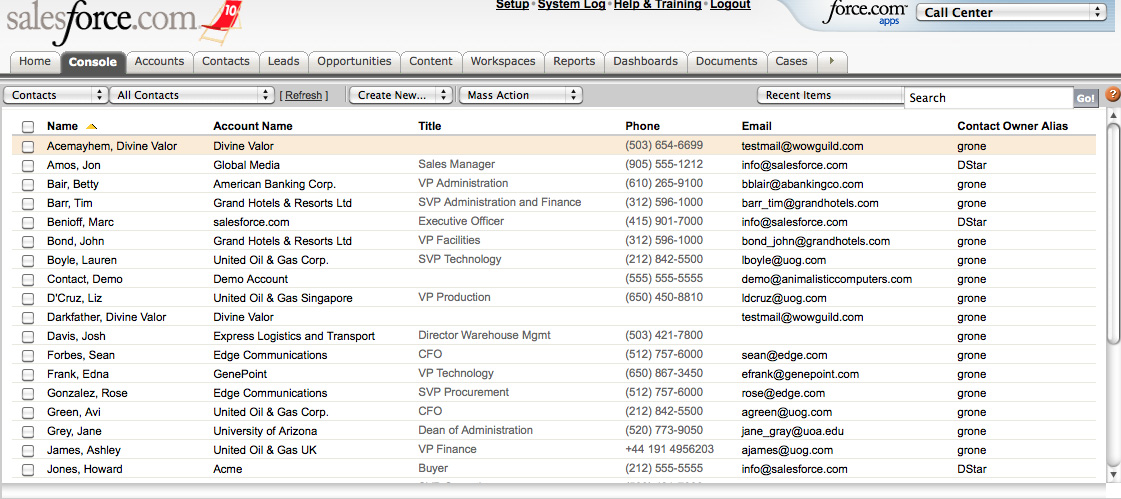
Task: Switch to the Opportunities tab
Action: click(x=354, y=61)
